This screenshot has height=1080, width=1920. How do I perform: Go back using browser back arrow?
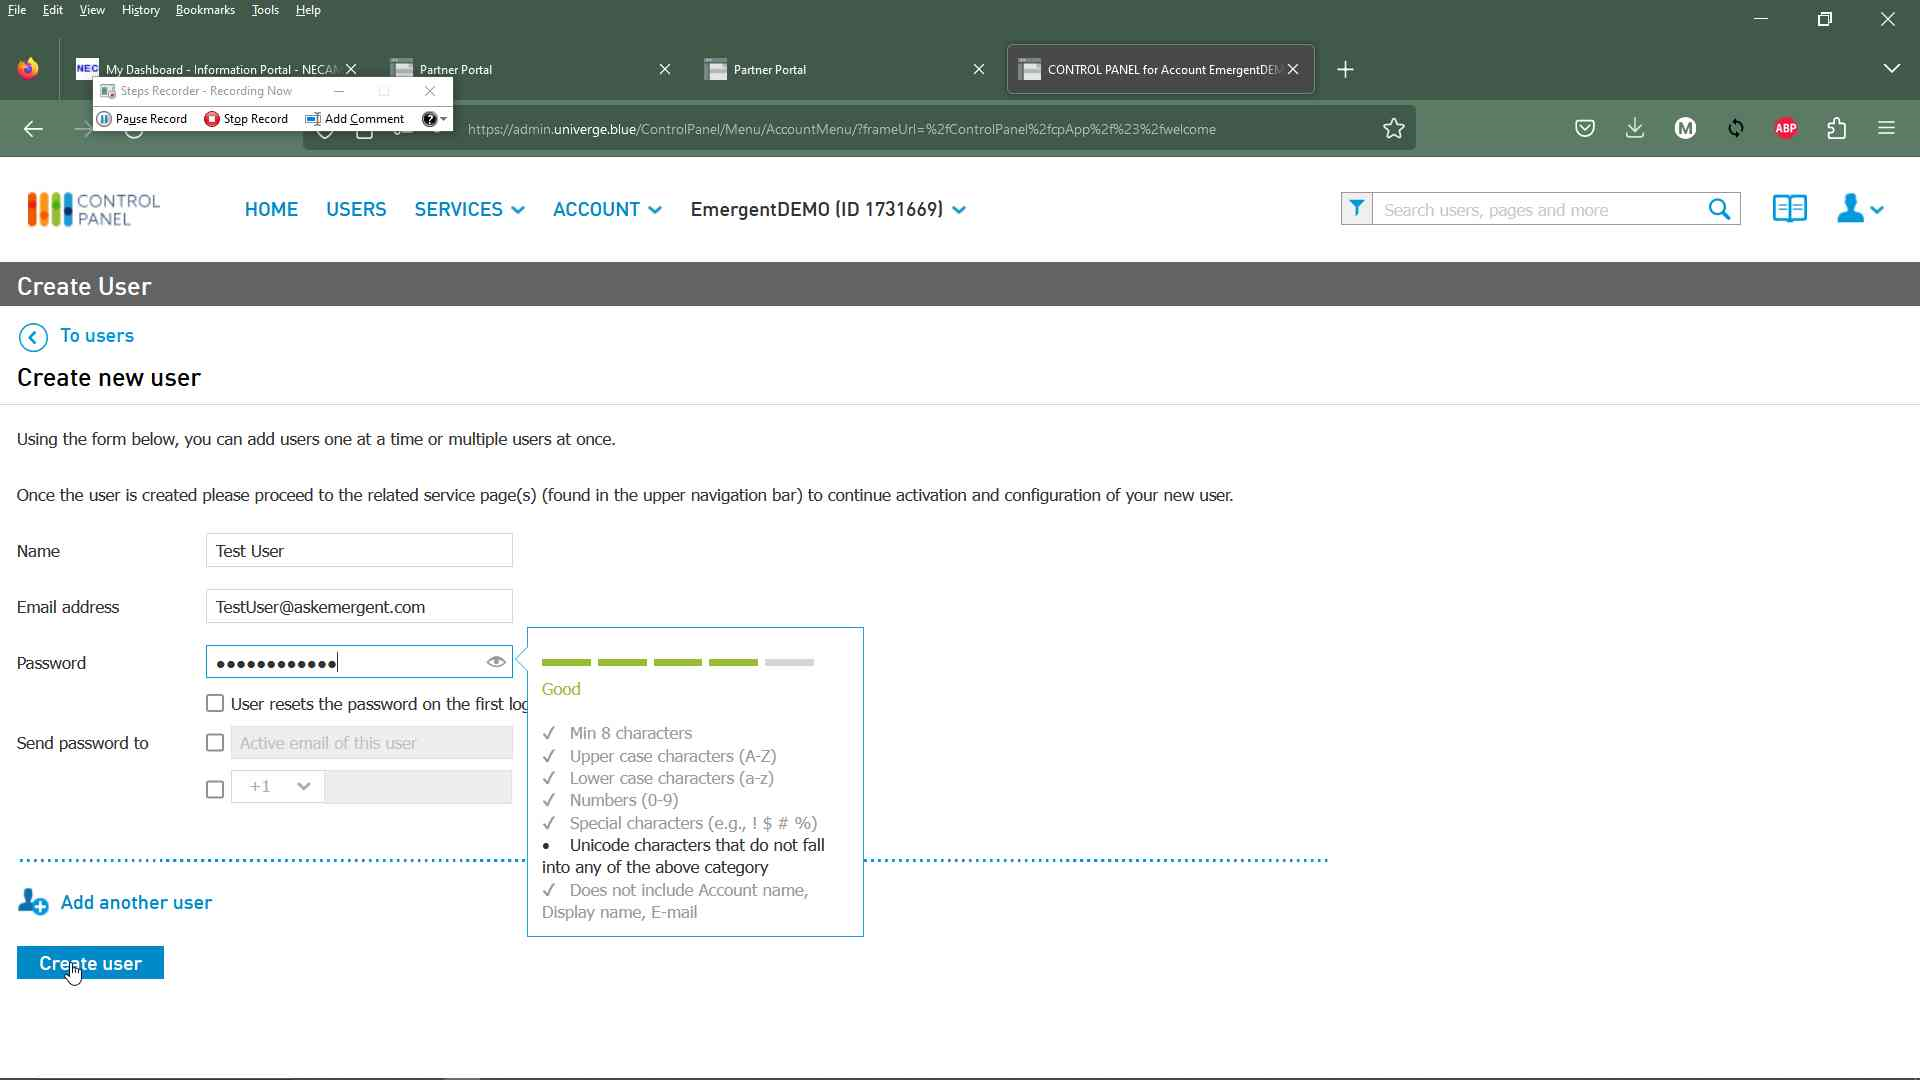33,129
